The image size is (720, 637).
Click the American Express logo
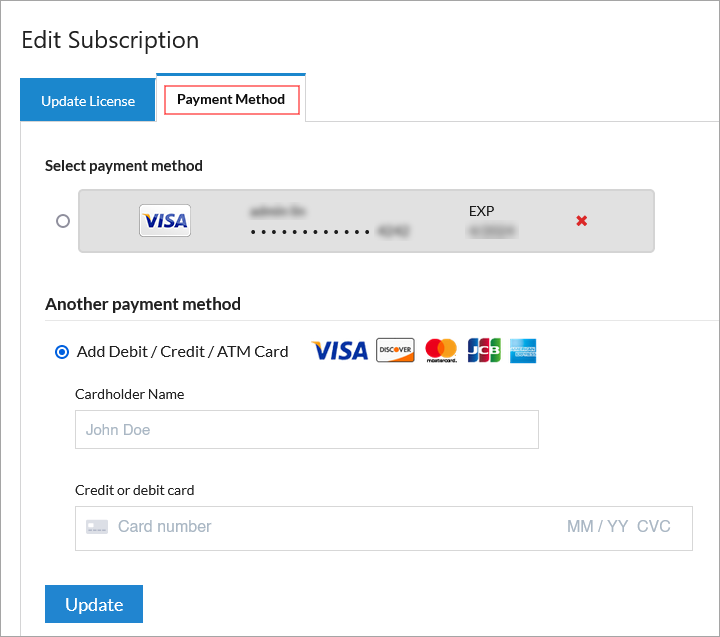523,350
